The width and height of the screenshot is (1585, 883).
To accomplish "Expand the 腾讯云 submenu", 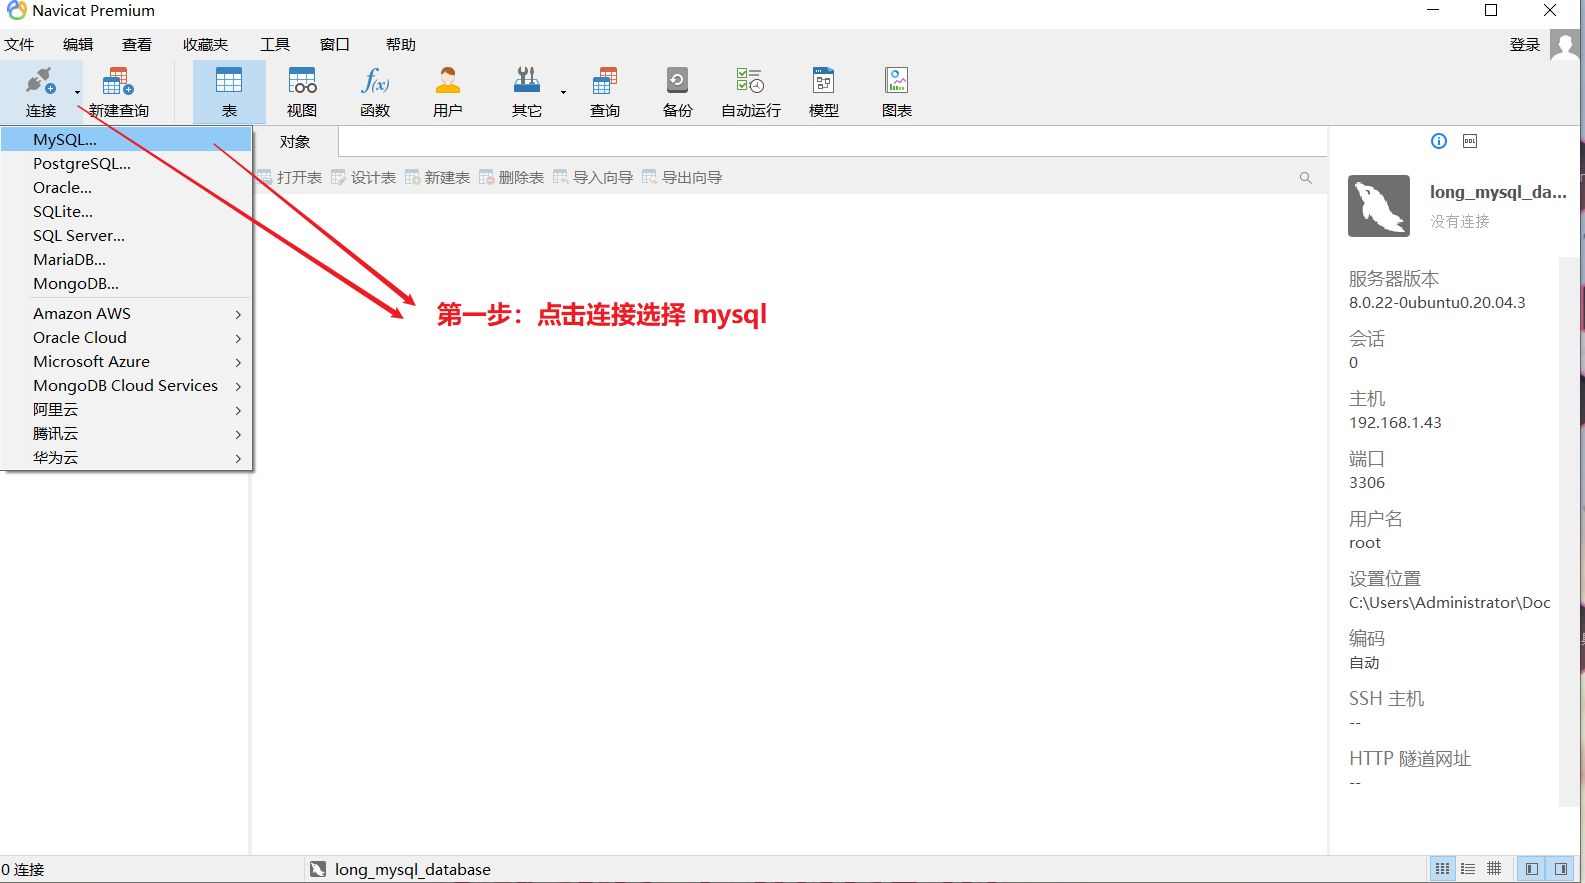I will 238,434.
